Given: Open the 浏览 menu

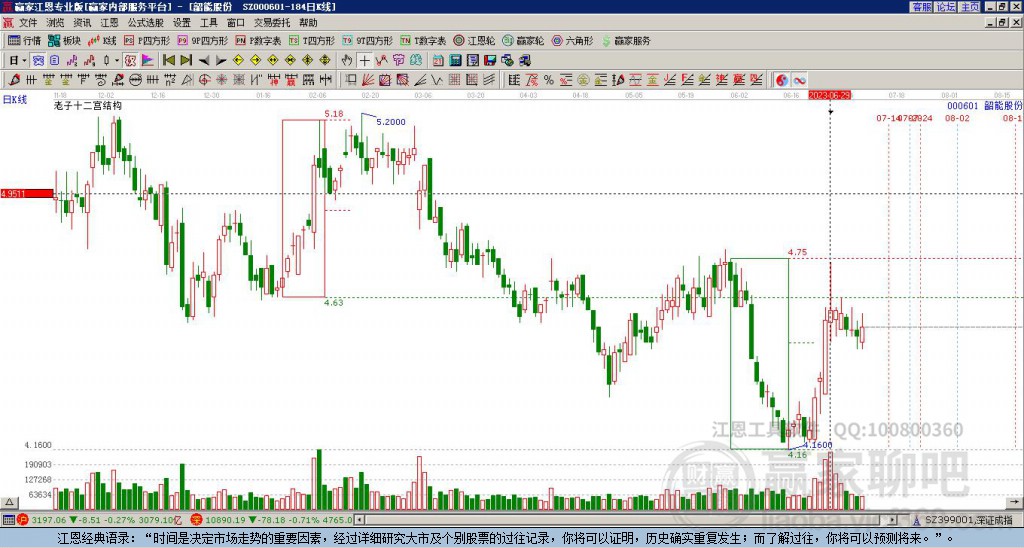Looking at the screenshot, I should 56,23.
